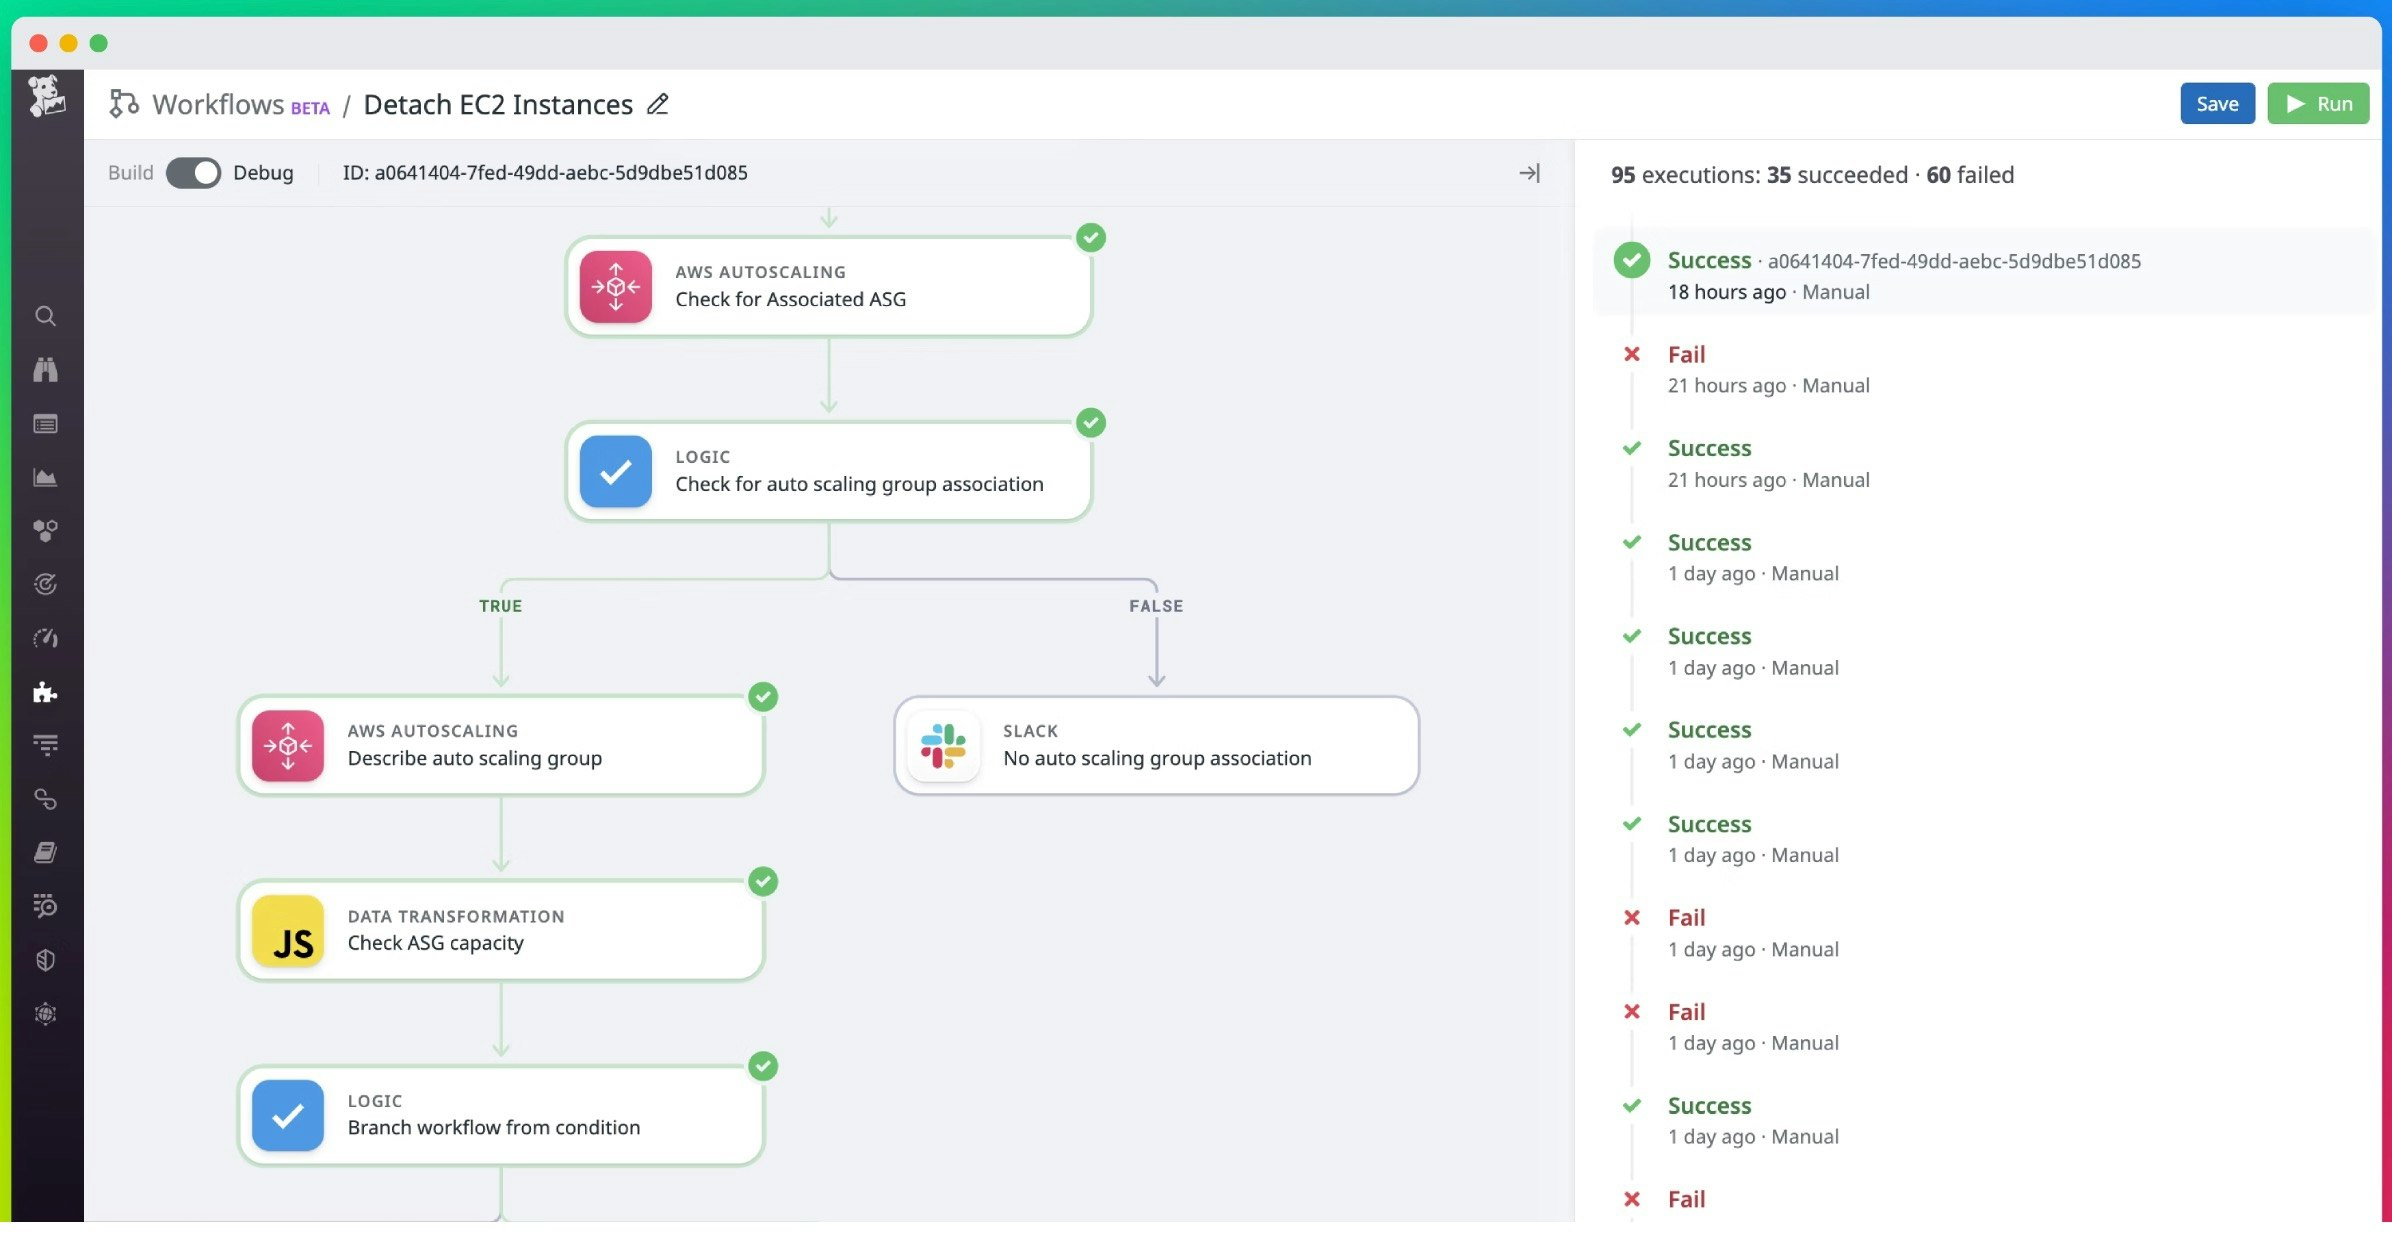The image size is (2392, 1242).
Task: Click the pencil icon to rename workflow
Action: pyautogui.click(x=657, y=104)
